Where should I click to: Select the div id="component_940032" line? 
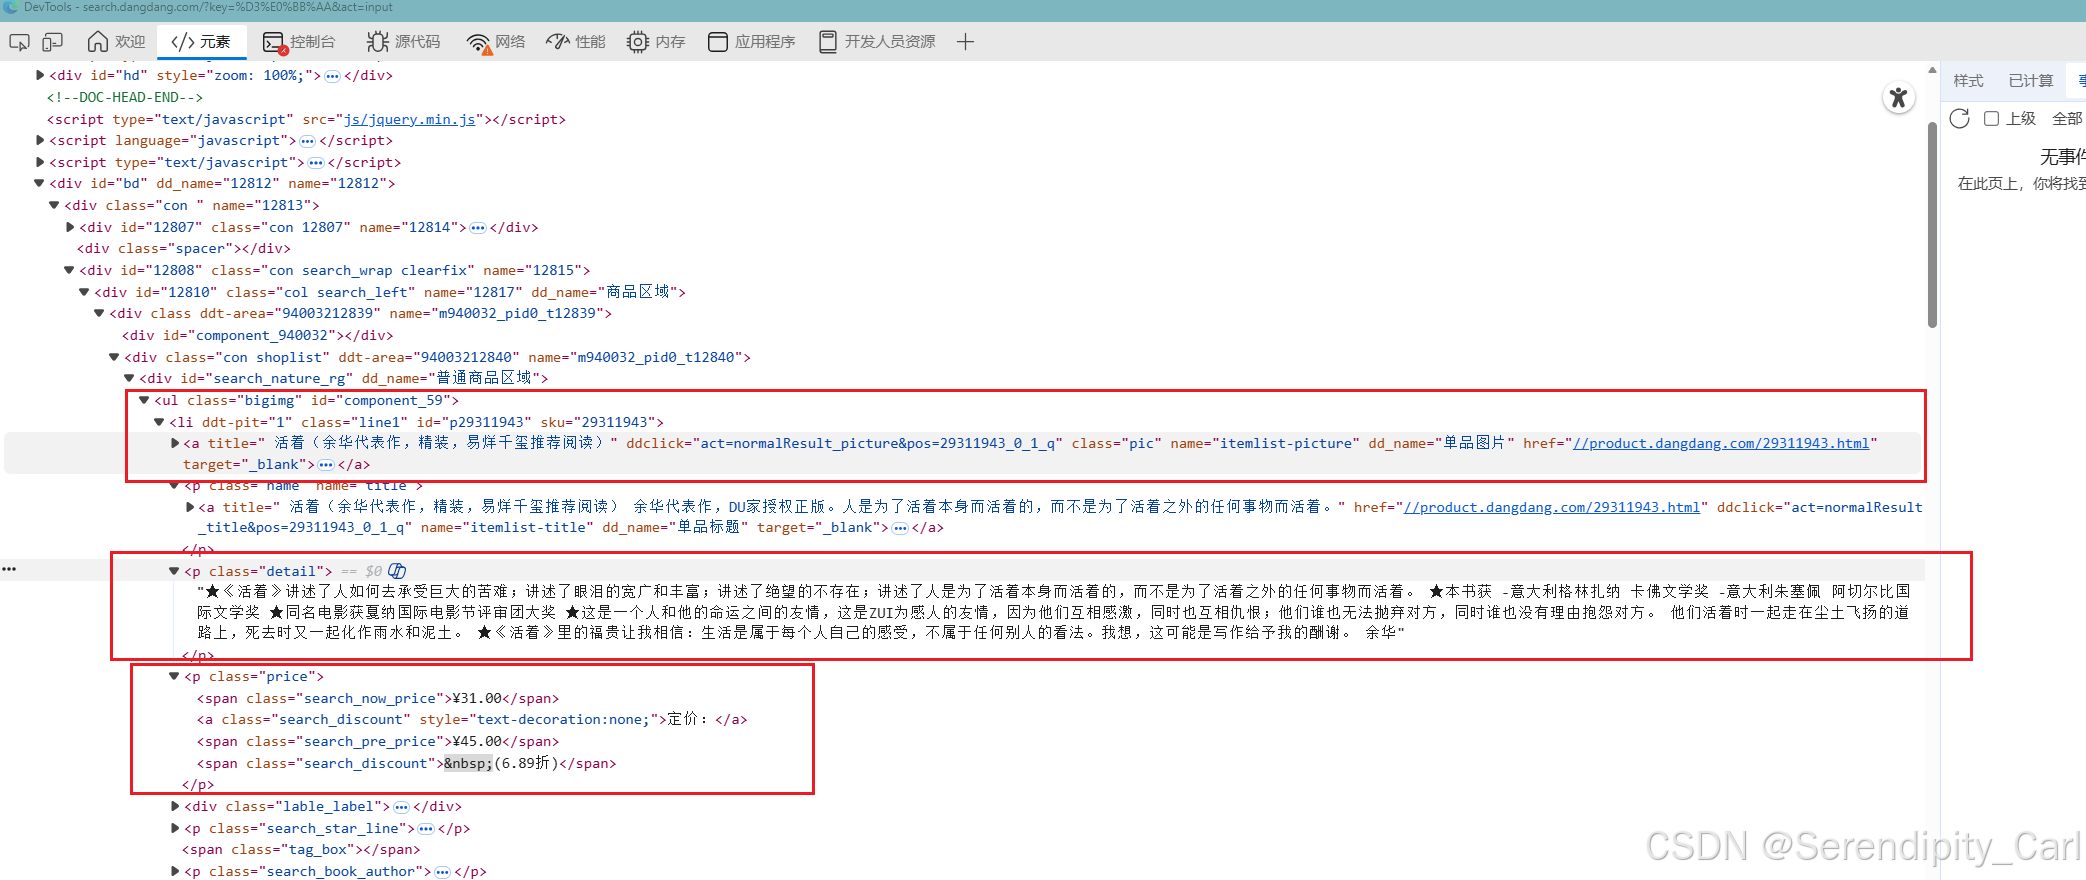tap(258, 335)
